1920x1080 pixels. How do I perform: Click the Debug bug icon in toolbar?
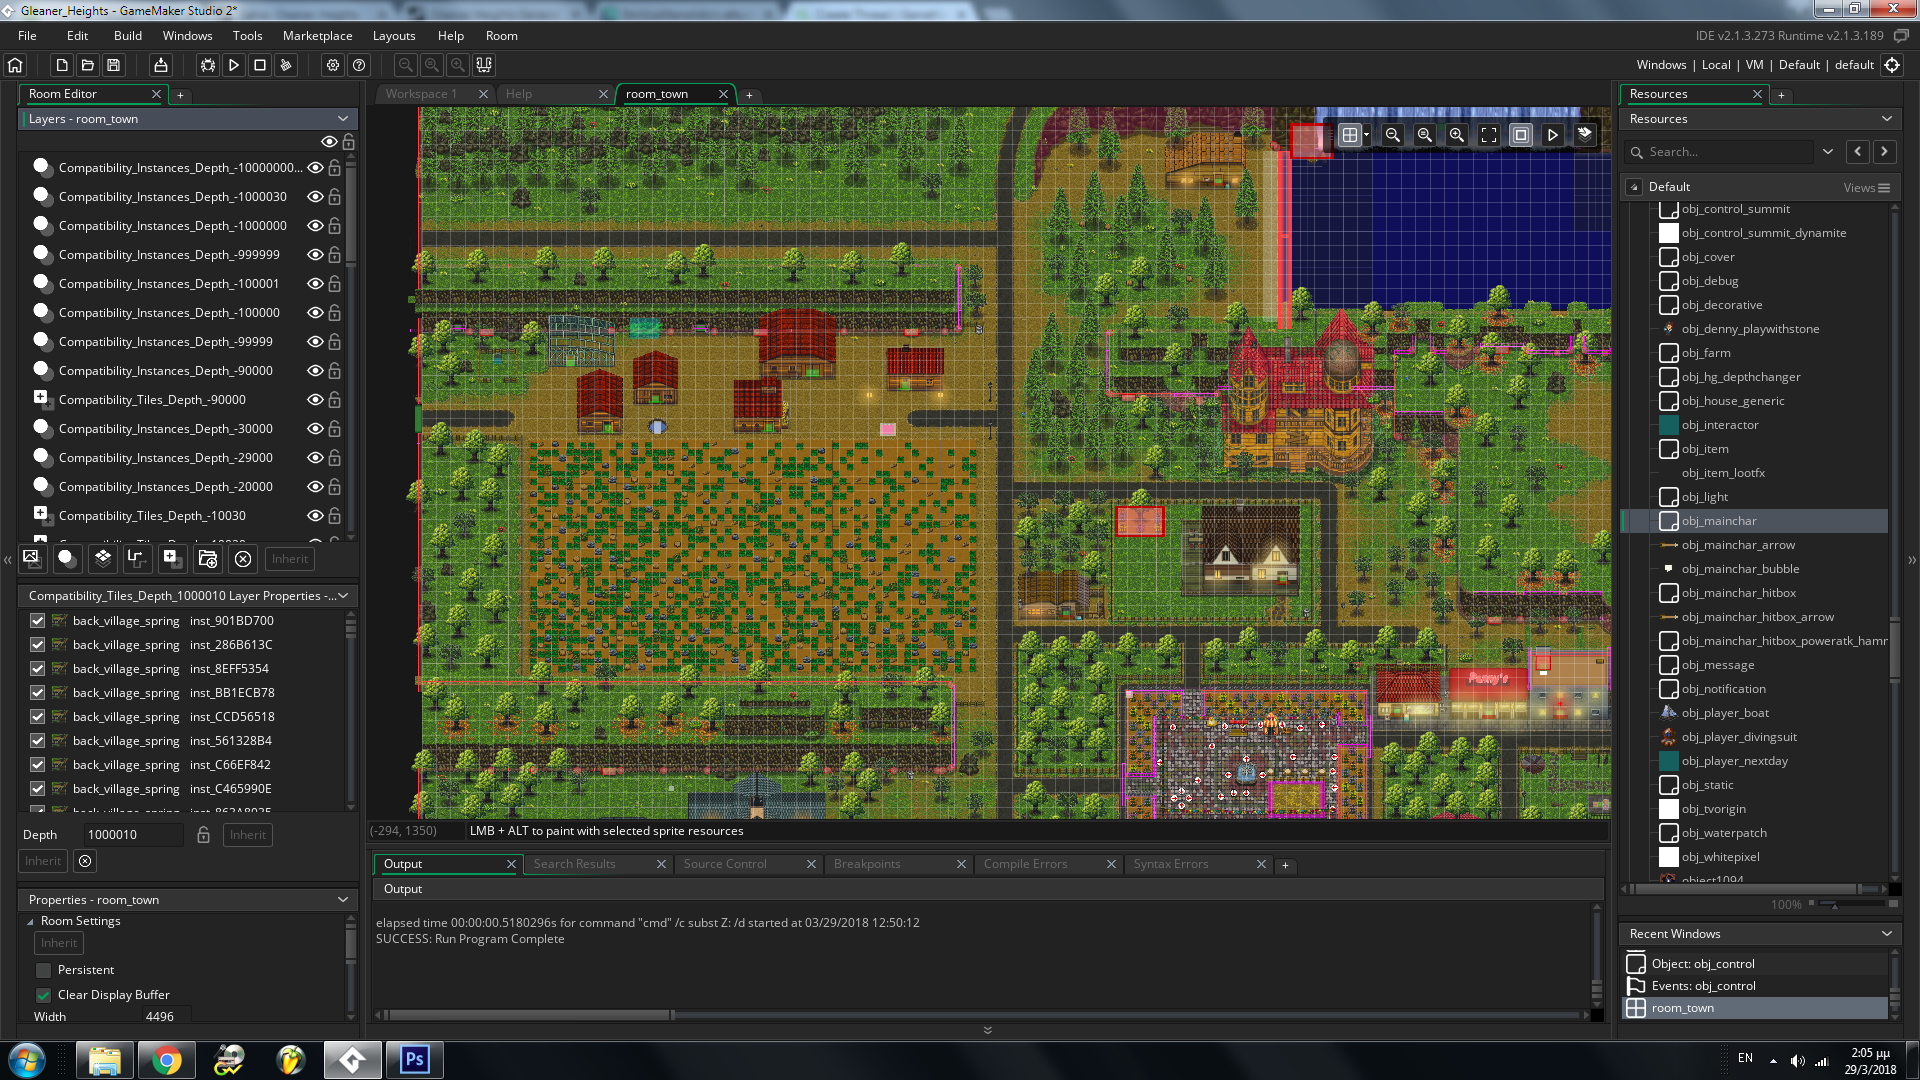pos(207,65)
